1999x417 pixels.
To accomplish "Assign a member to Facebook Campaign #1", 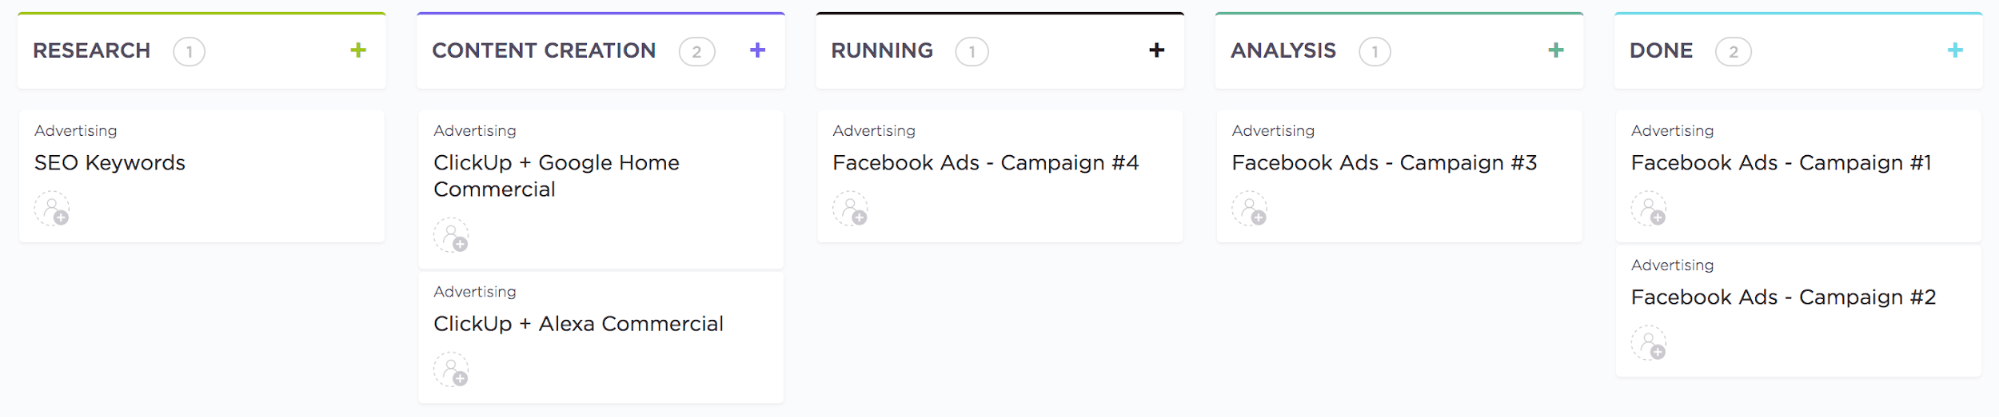I will [1648, 210].
